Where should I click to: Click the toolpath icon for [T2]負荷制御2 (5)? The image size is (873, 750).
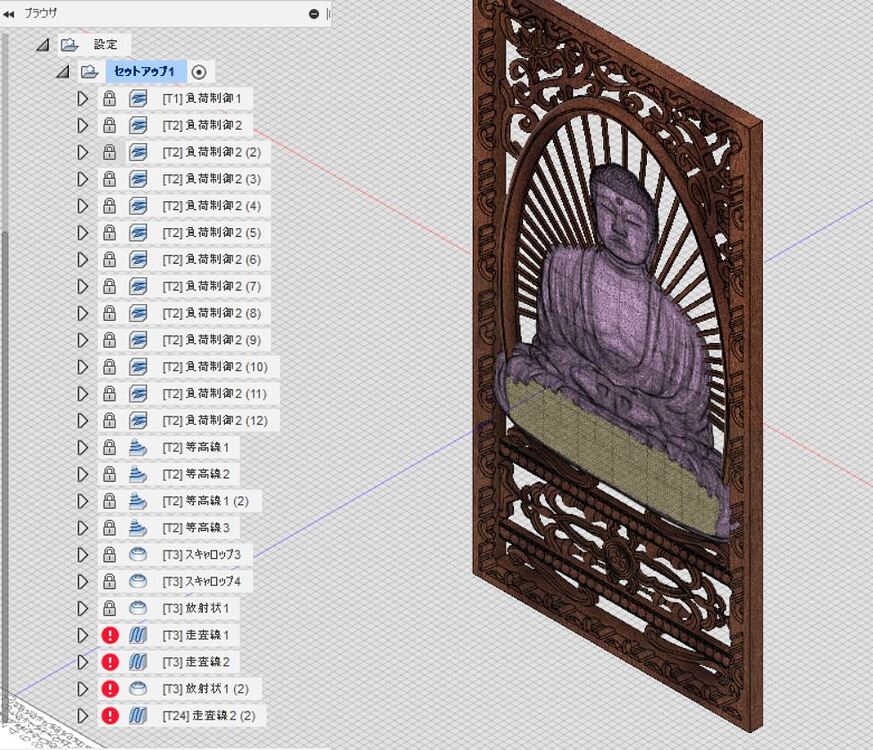pyautogui.click(x=137, y=233)
